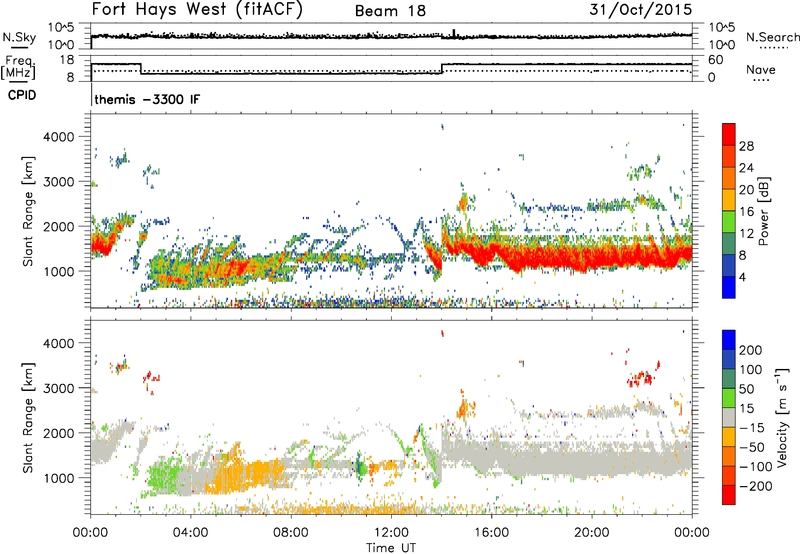Click the frequency step change near 14:00 UT
The image size is (800, 554).
pyautogui.click(x=442, y=68)
